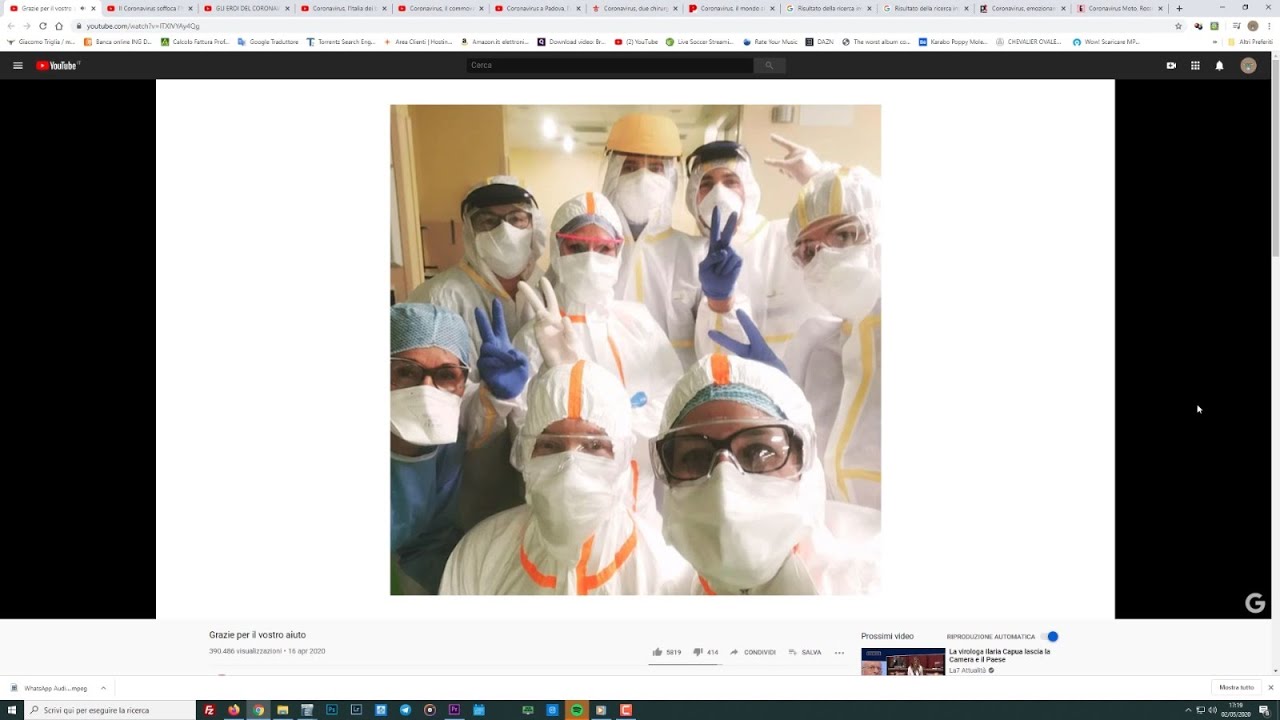
Task: Focus the YouTube Cerca search field
Action: point(610,65)
